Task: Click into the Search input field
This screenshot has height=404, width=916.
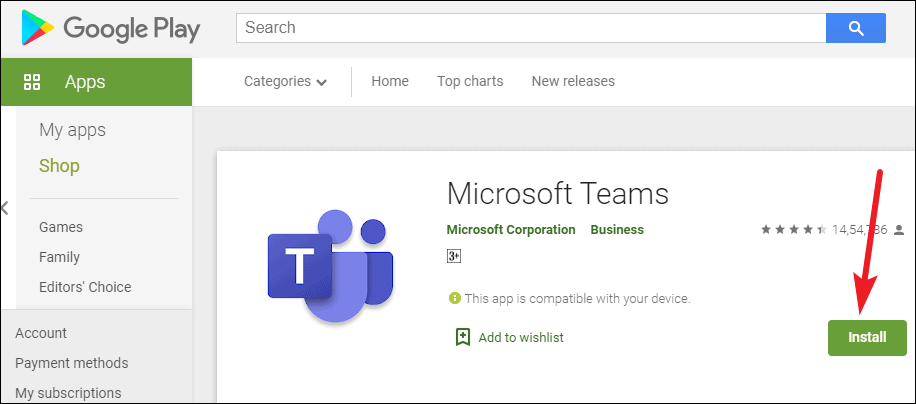Action: pyautogui.click(x=530, y=28)
